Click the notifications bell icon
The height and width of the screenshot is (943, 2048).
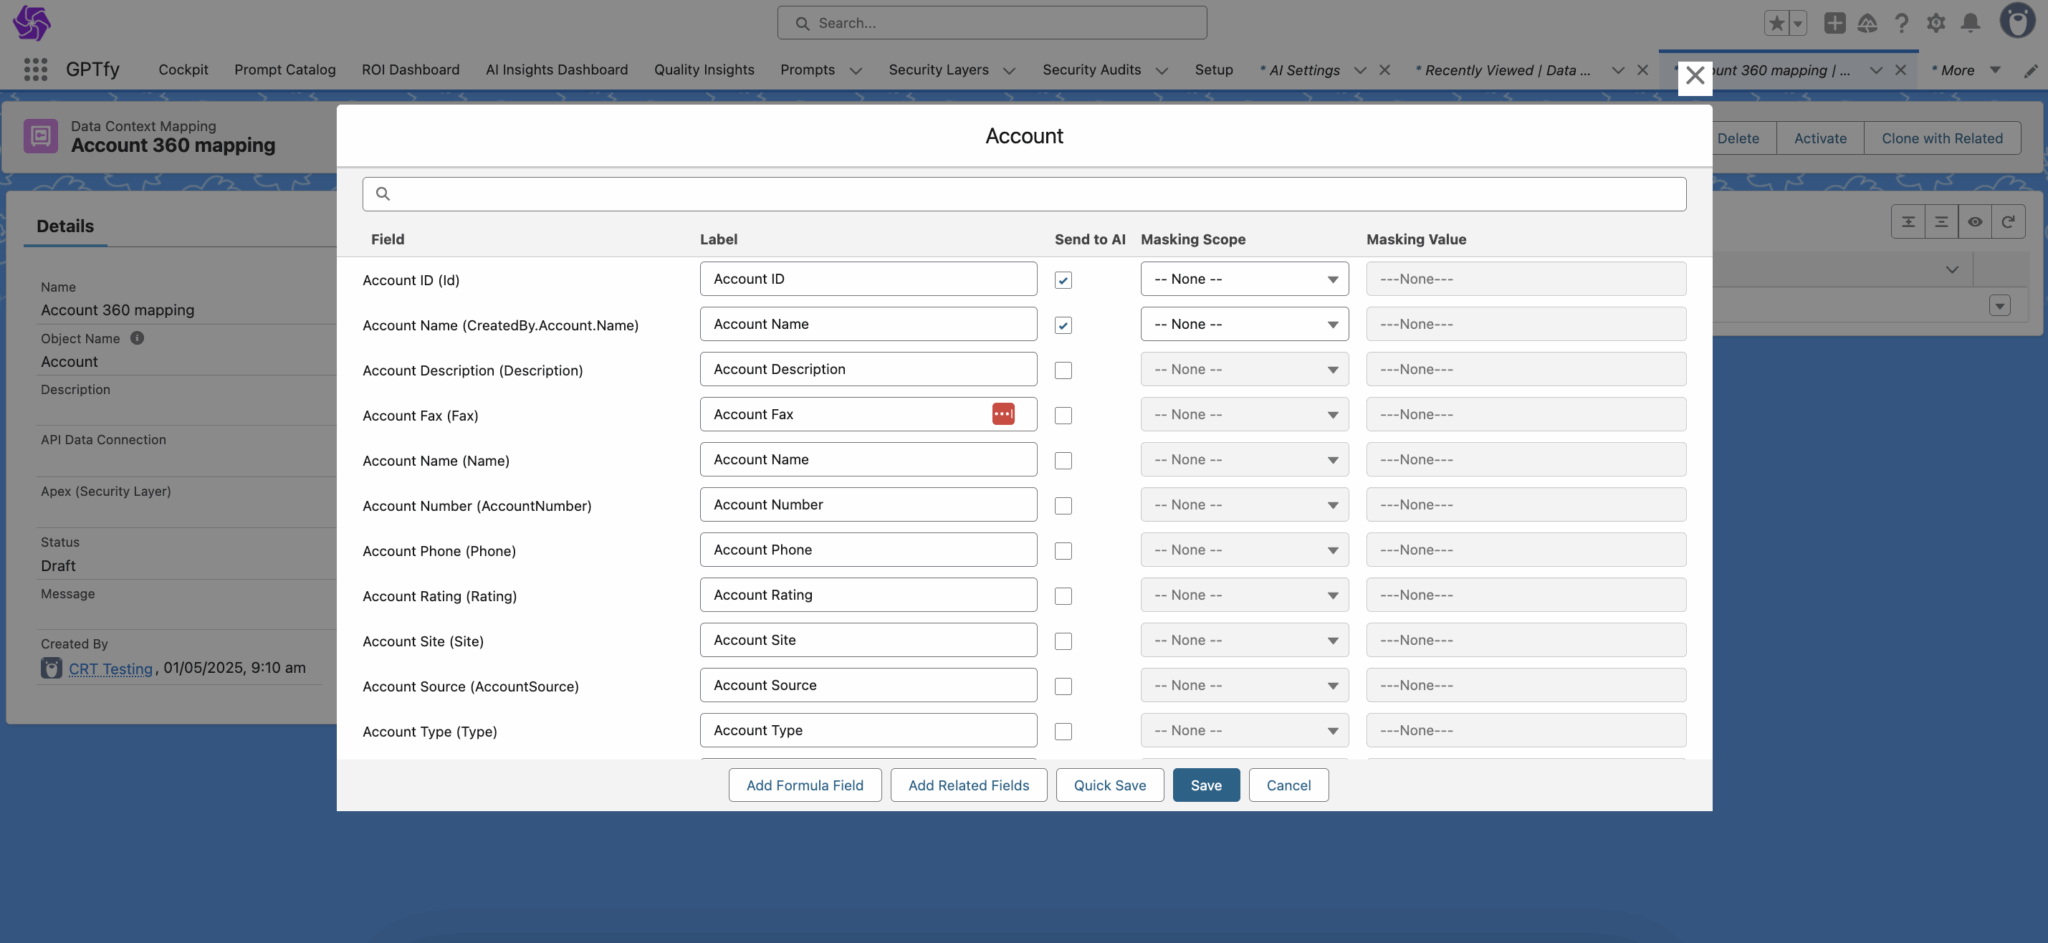point(1970,23)
